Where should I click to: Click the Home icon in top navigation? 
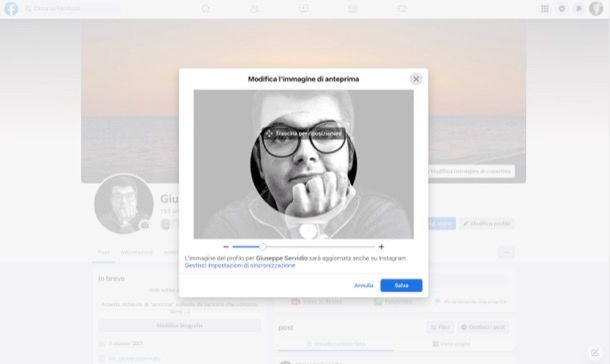point(205,9)
